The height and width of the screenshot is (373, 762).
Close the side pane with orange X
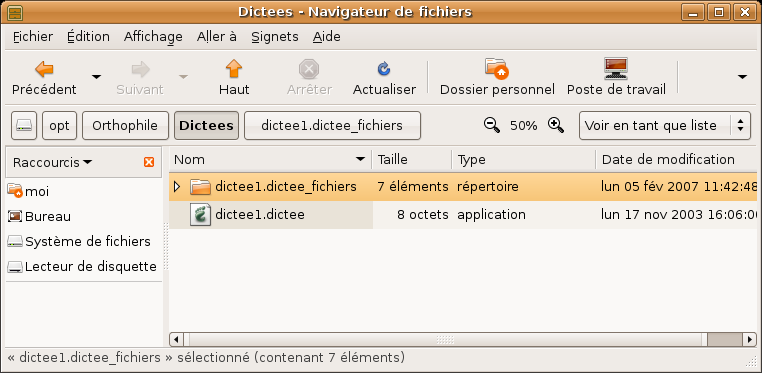coord(149,162)
